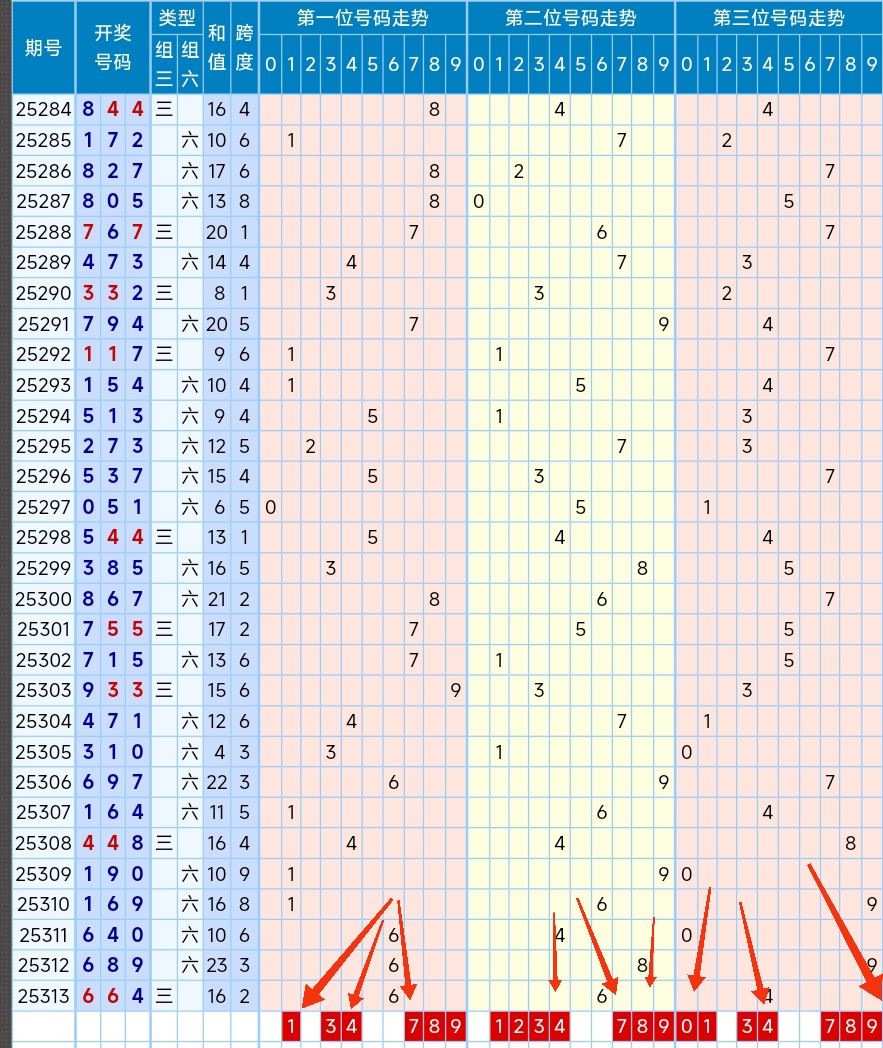Click red cell 9 in first-position bottom row
Viewport: 883px width, 1048px height.
pyautogui.click(x=456, y=1026)
